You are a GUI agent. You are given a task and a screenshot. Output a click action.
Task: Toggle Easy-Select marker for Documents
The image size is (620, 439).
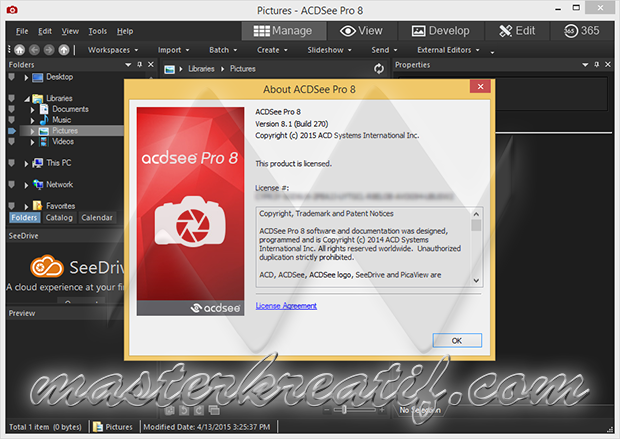[x=11, y=109]
